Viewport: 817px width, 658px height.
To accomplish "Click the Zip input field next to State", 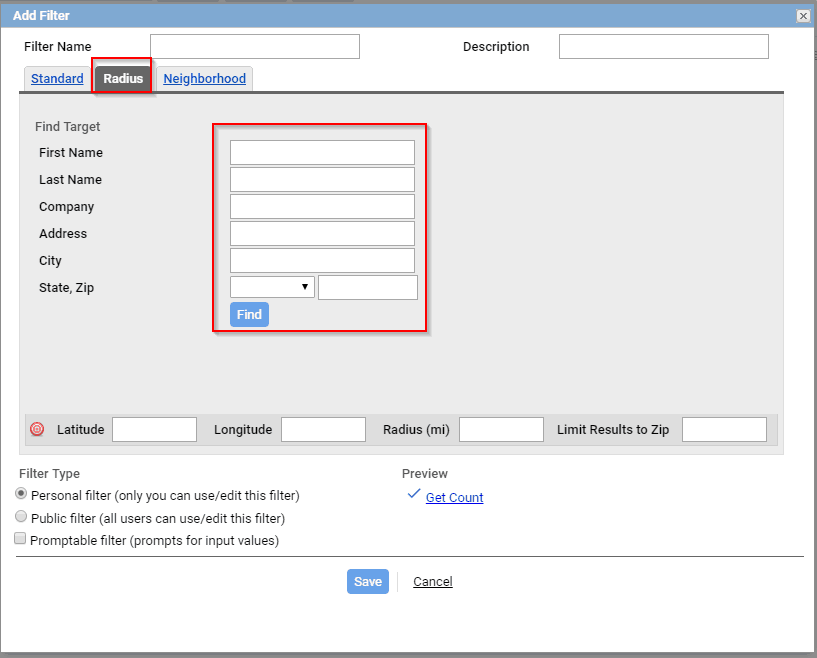I will (x=368, y=288).
